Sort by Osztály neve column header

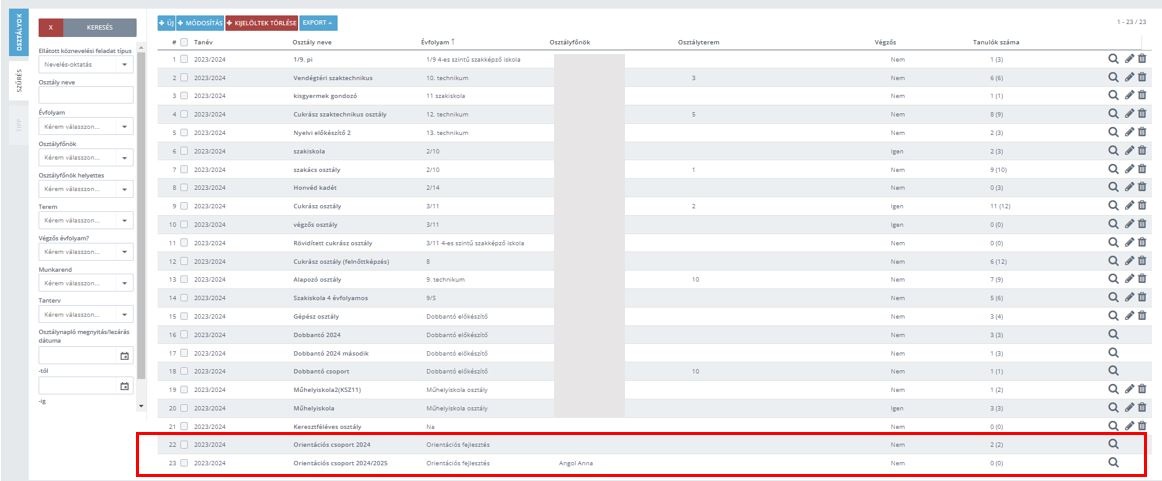point(312,42)
